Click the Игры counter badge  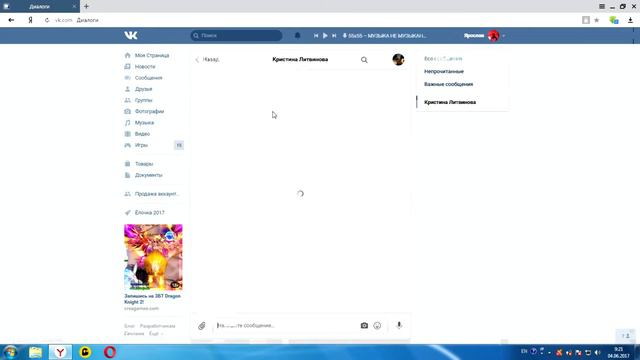[179, 145]
